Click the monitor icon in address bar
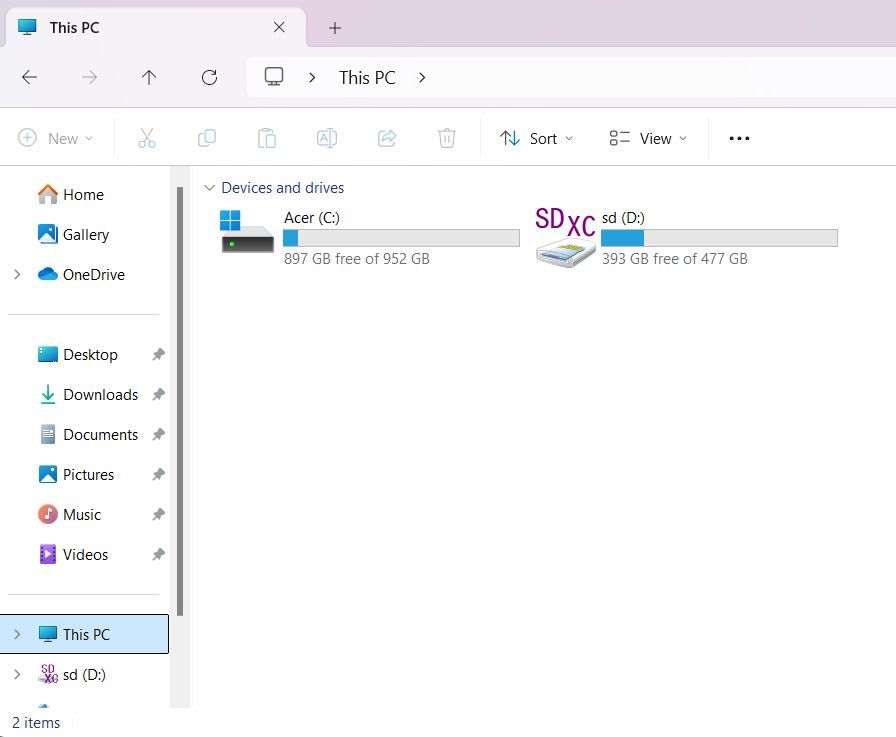This screenshot has width=896, height=737. click(x=274, y=77)
